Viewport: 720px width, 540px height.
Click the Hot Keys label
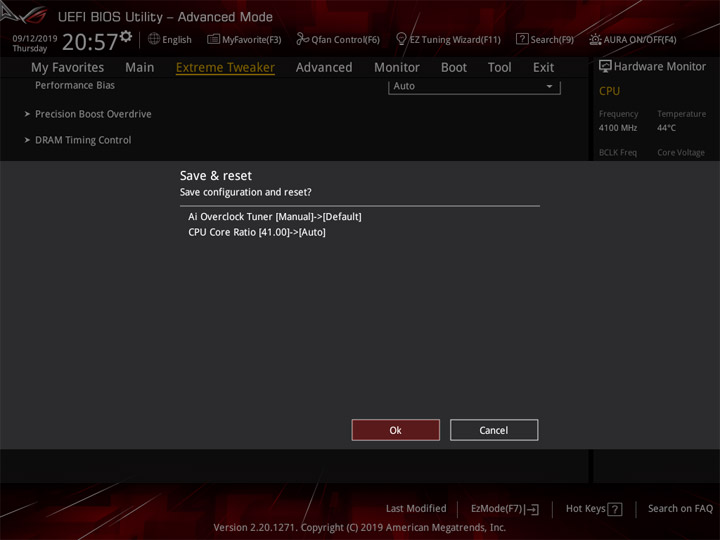tap(585, 508)
